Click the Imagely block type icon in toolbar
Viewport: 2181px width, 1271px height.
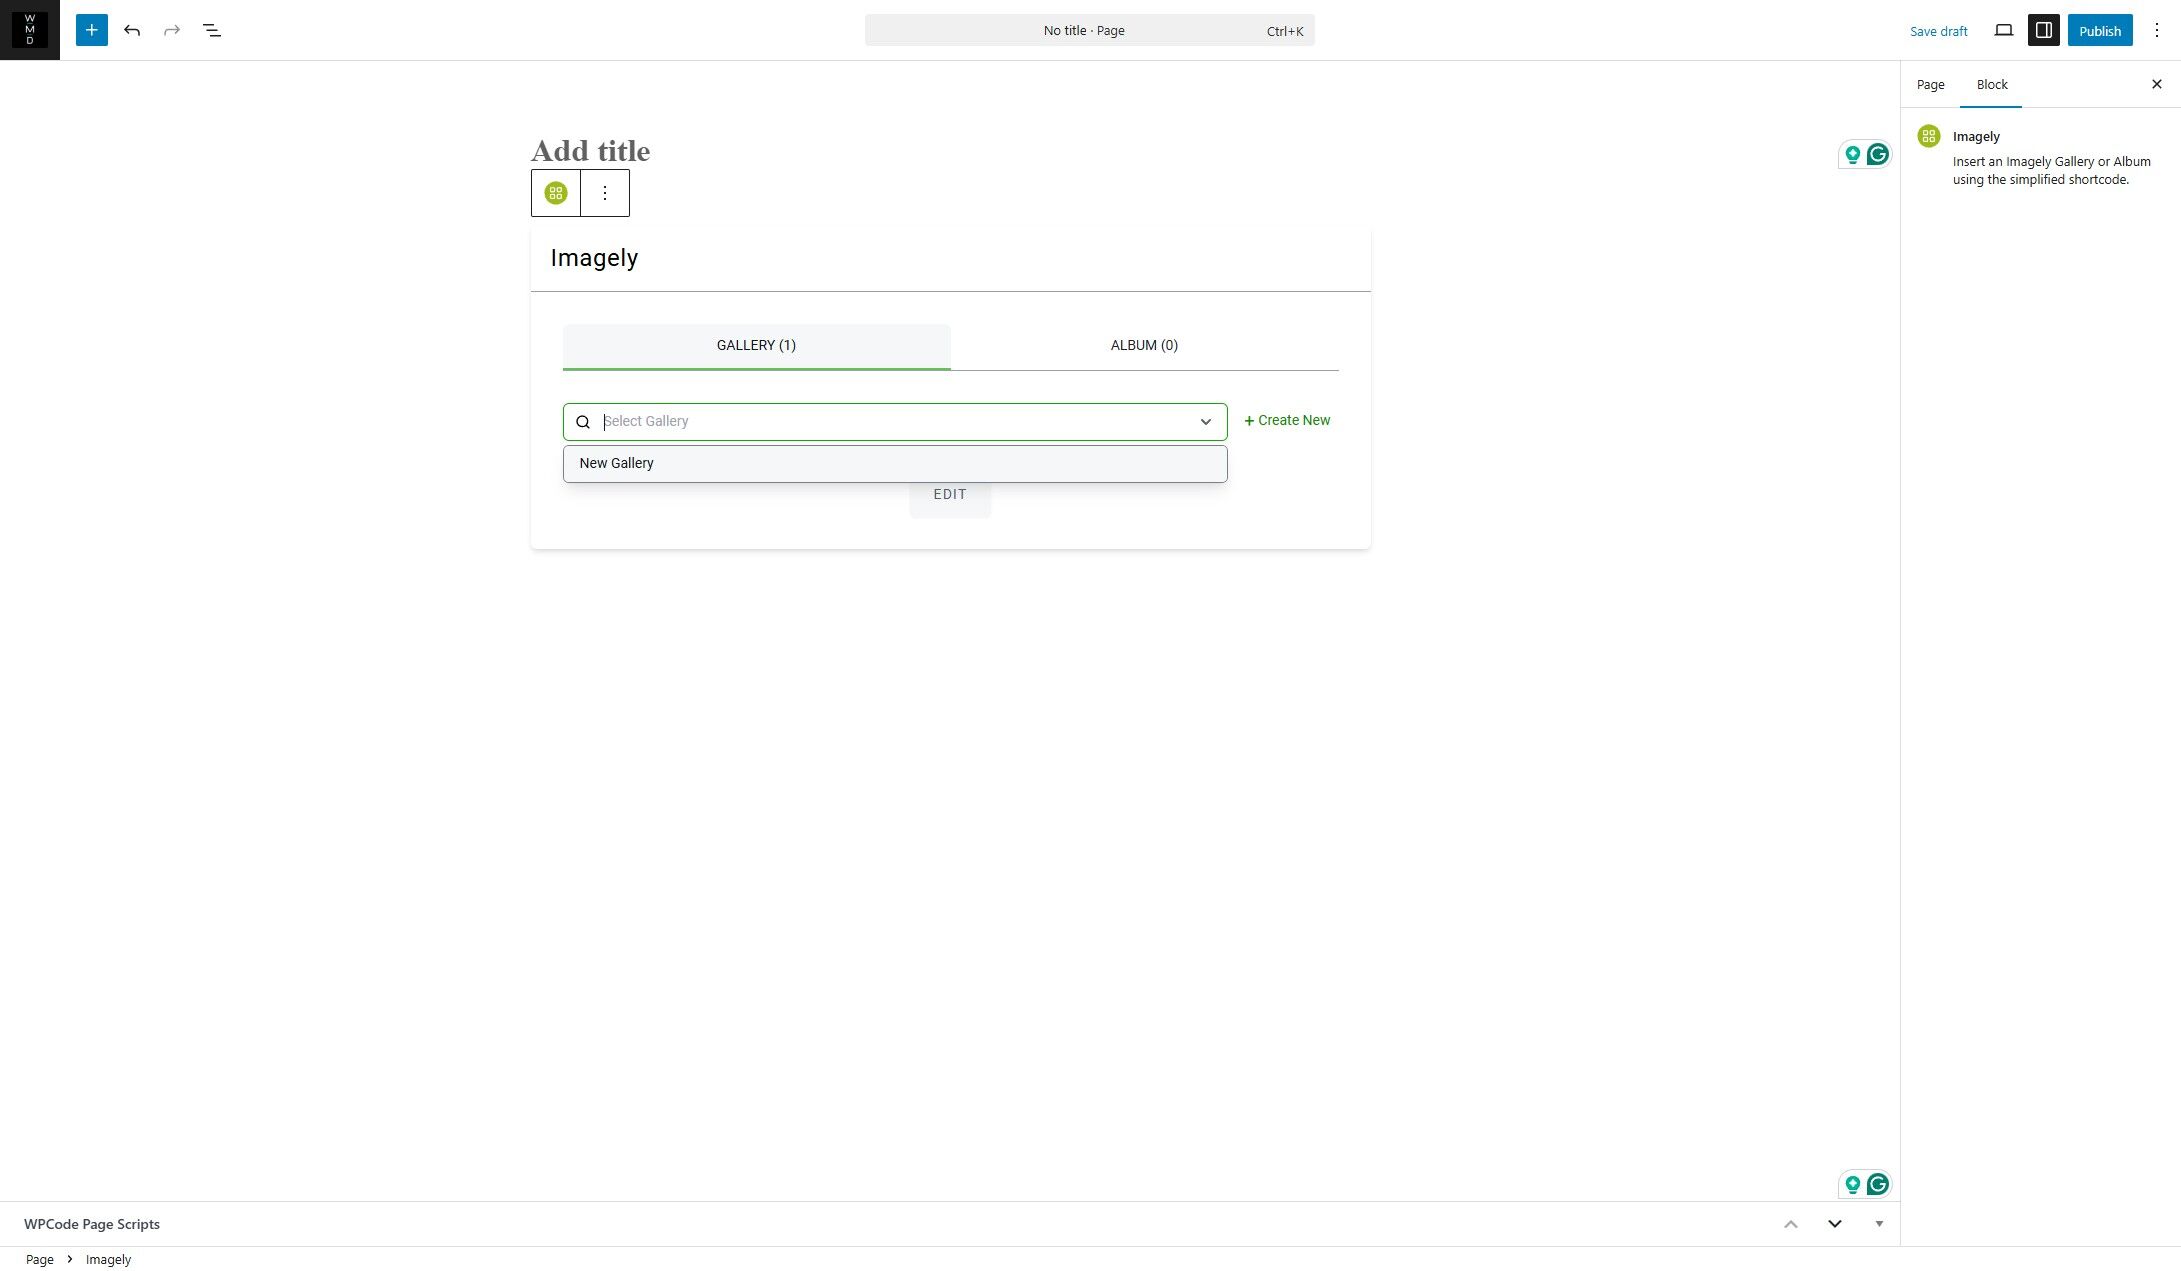coord(556,193)
